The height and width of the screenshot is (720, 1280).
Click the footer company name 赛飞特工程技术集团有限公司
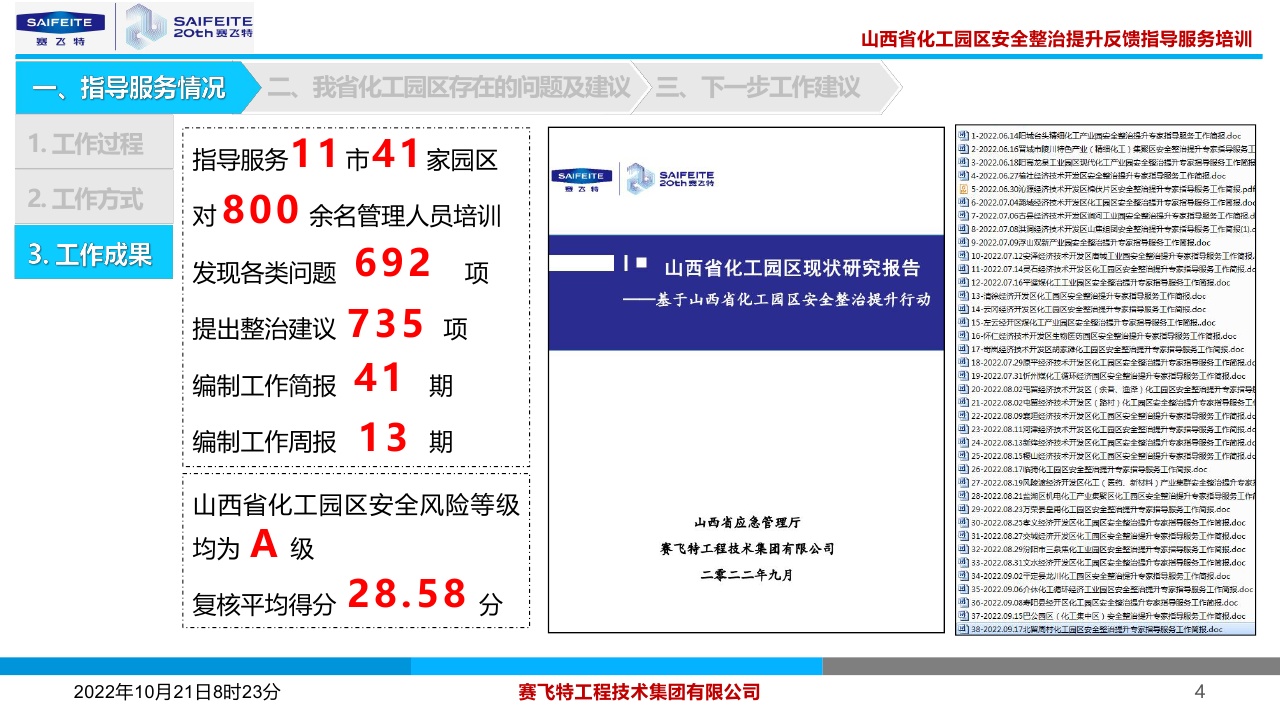[639, 692]
